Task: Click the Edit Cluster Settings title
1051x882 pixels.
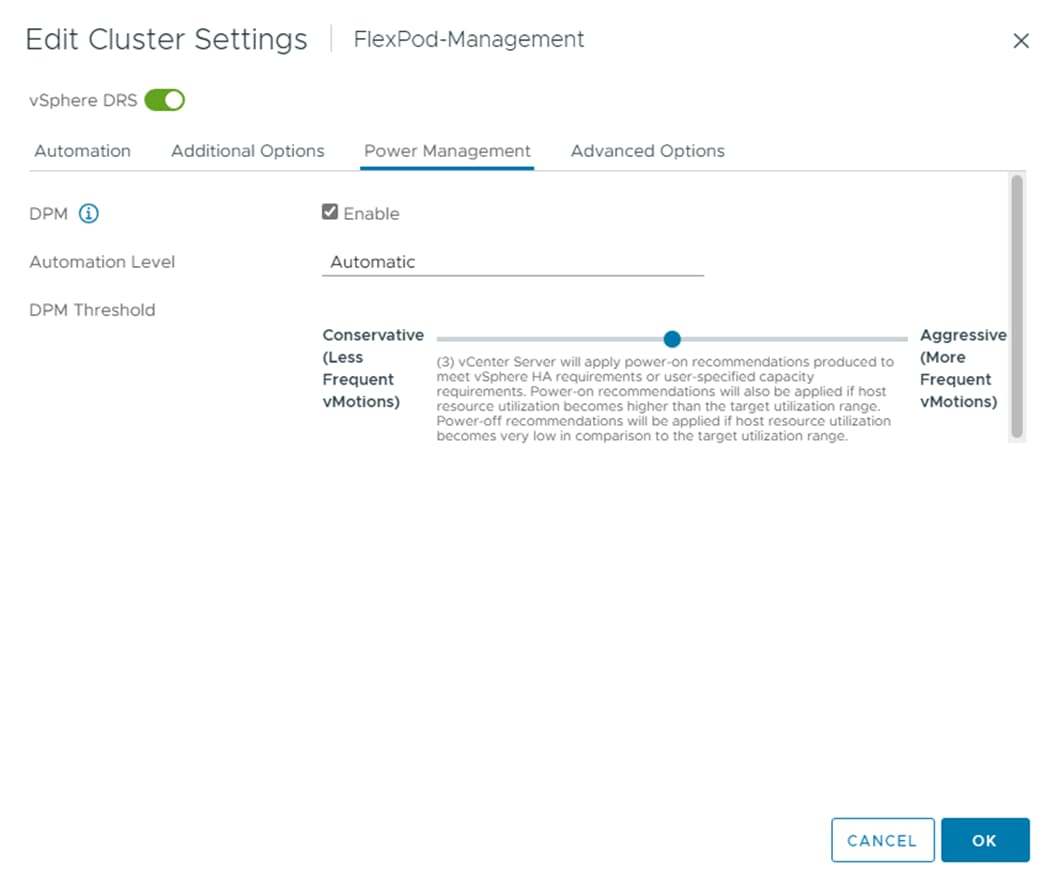Action: (x=166, y=39)
